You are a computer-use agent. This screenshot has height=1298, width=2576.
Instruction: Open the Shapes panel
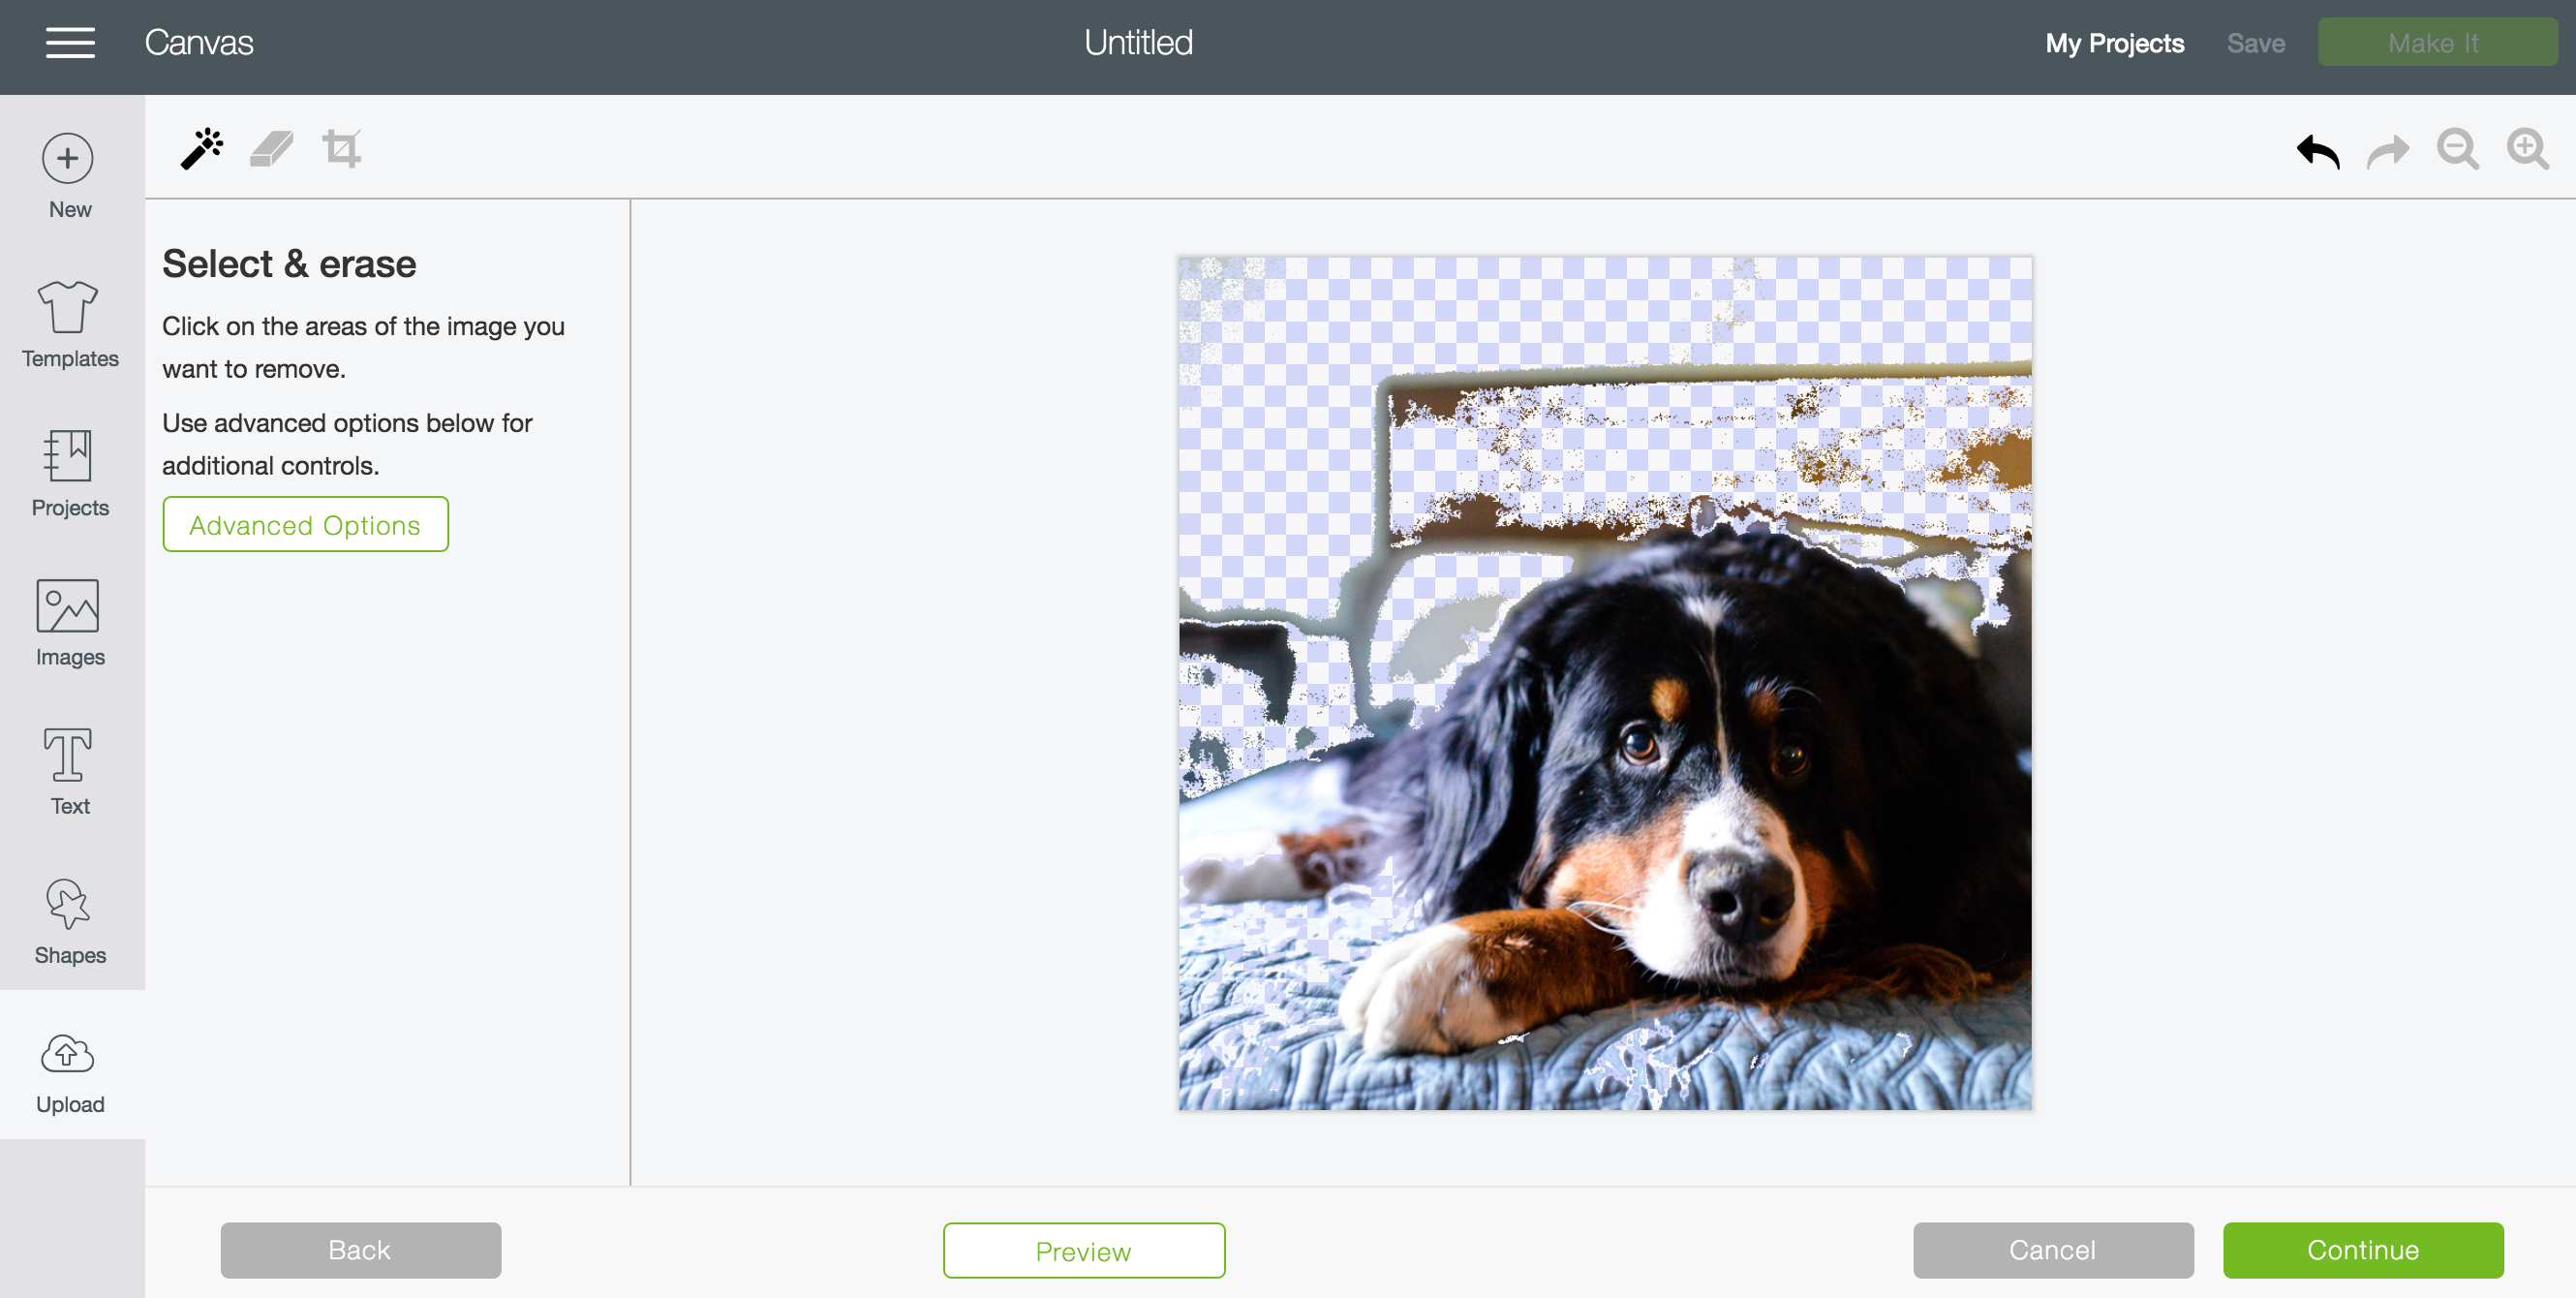pyautogui.click(x=70, y=921)
